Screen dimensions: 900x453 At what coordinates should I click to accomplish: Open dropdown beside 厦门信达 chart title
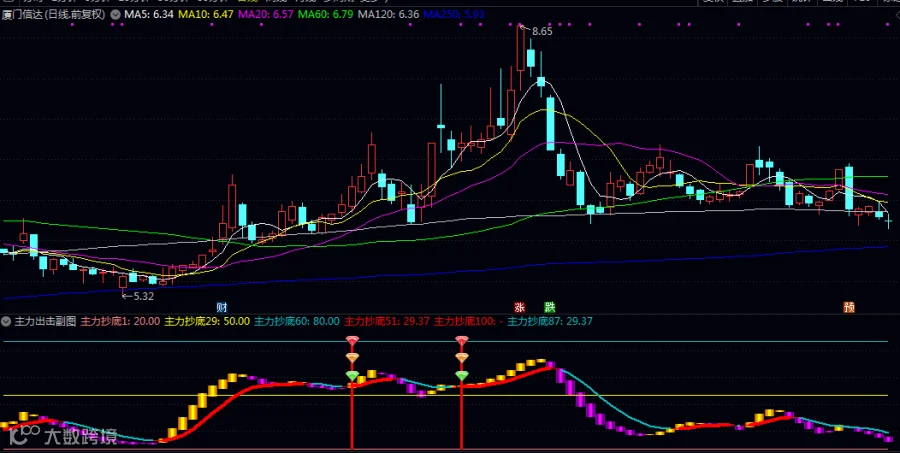coord(115,14)
